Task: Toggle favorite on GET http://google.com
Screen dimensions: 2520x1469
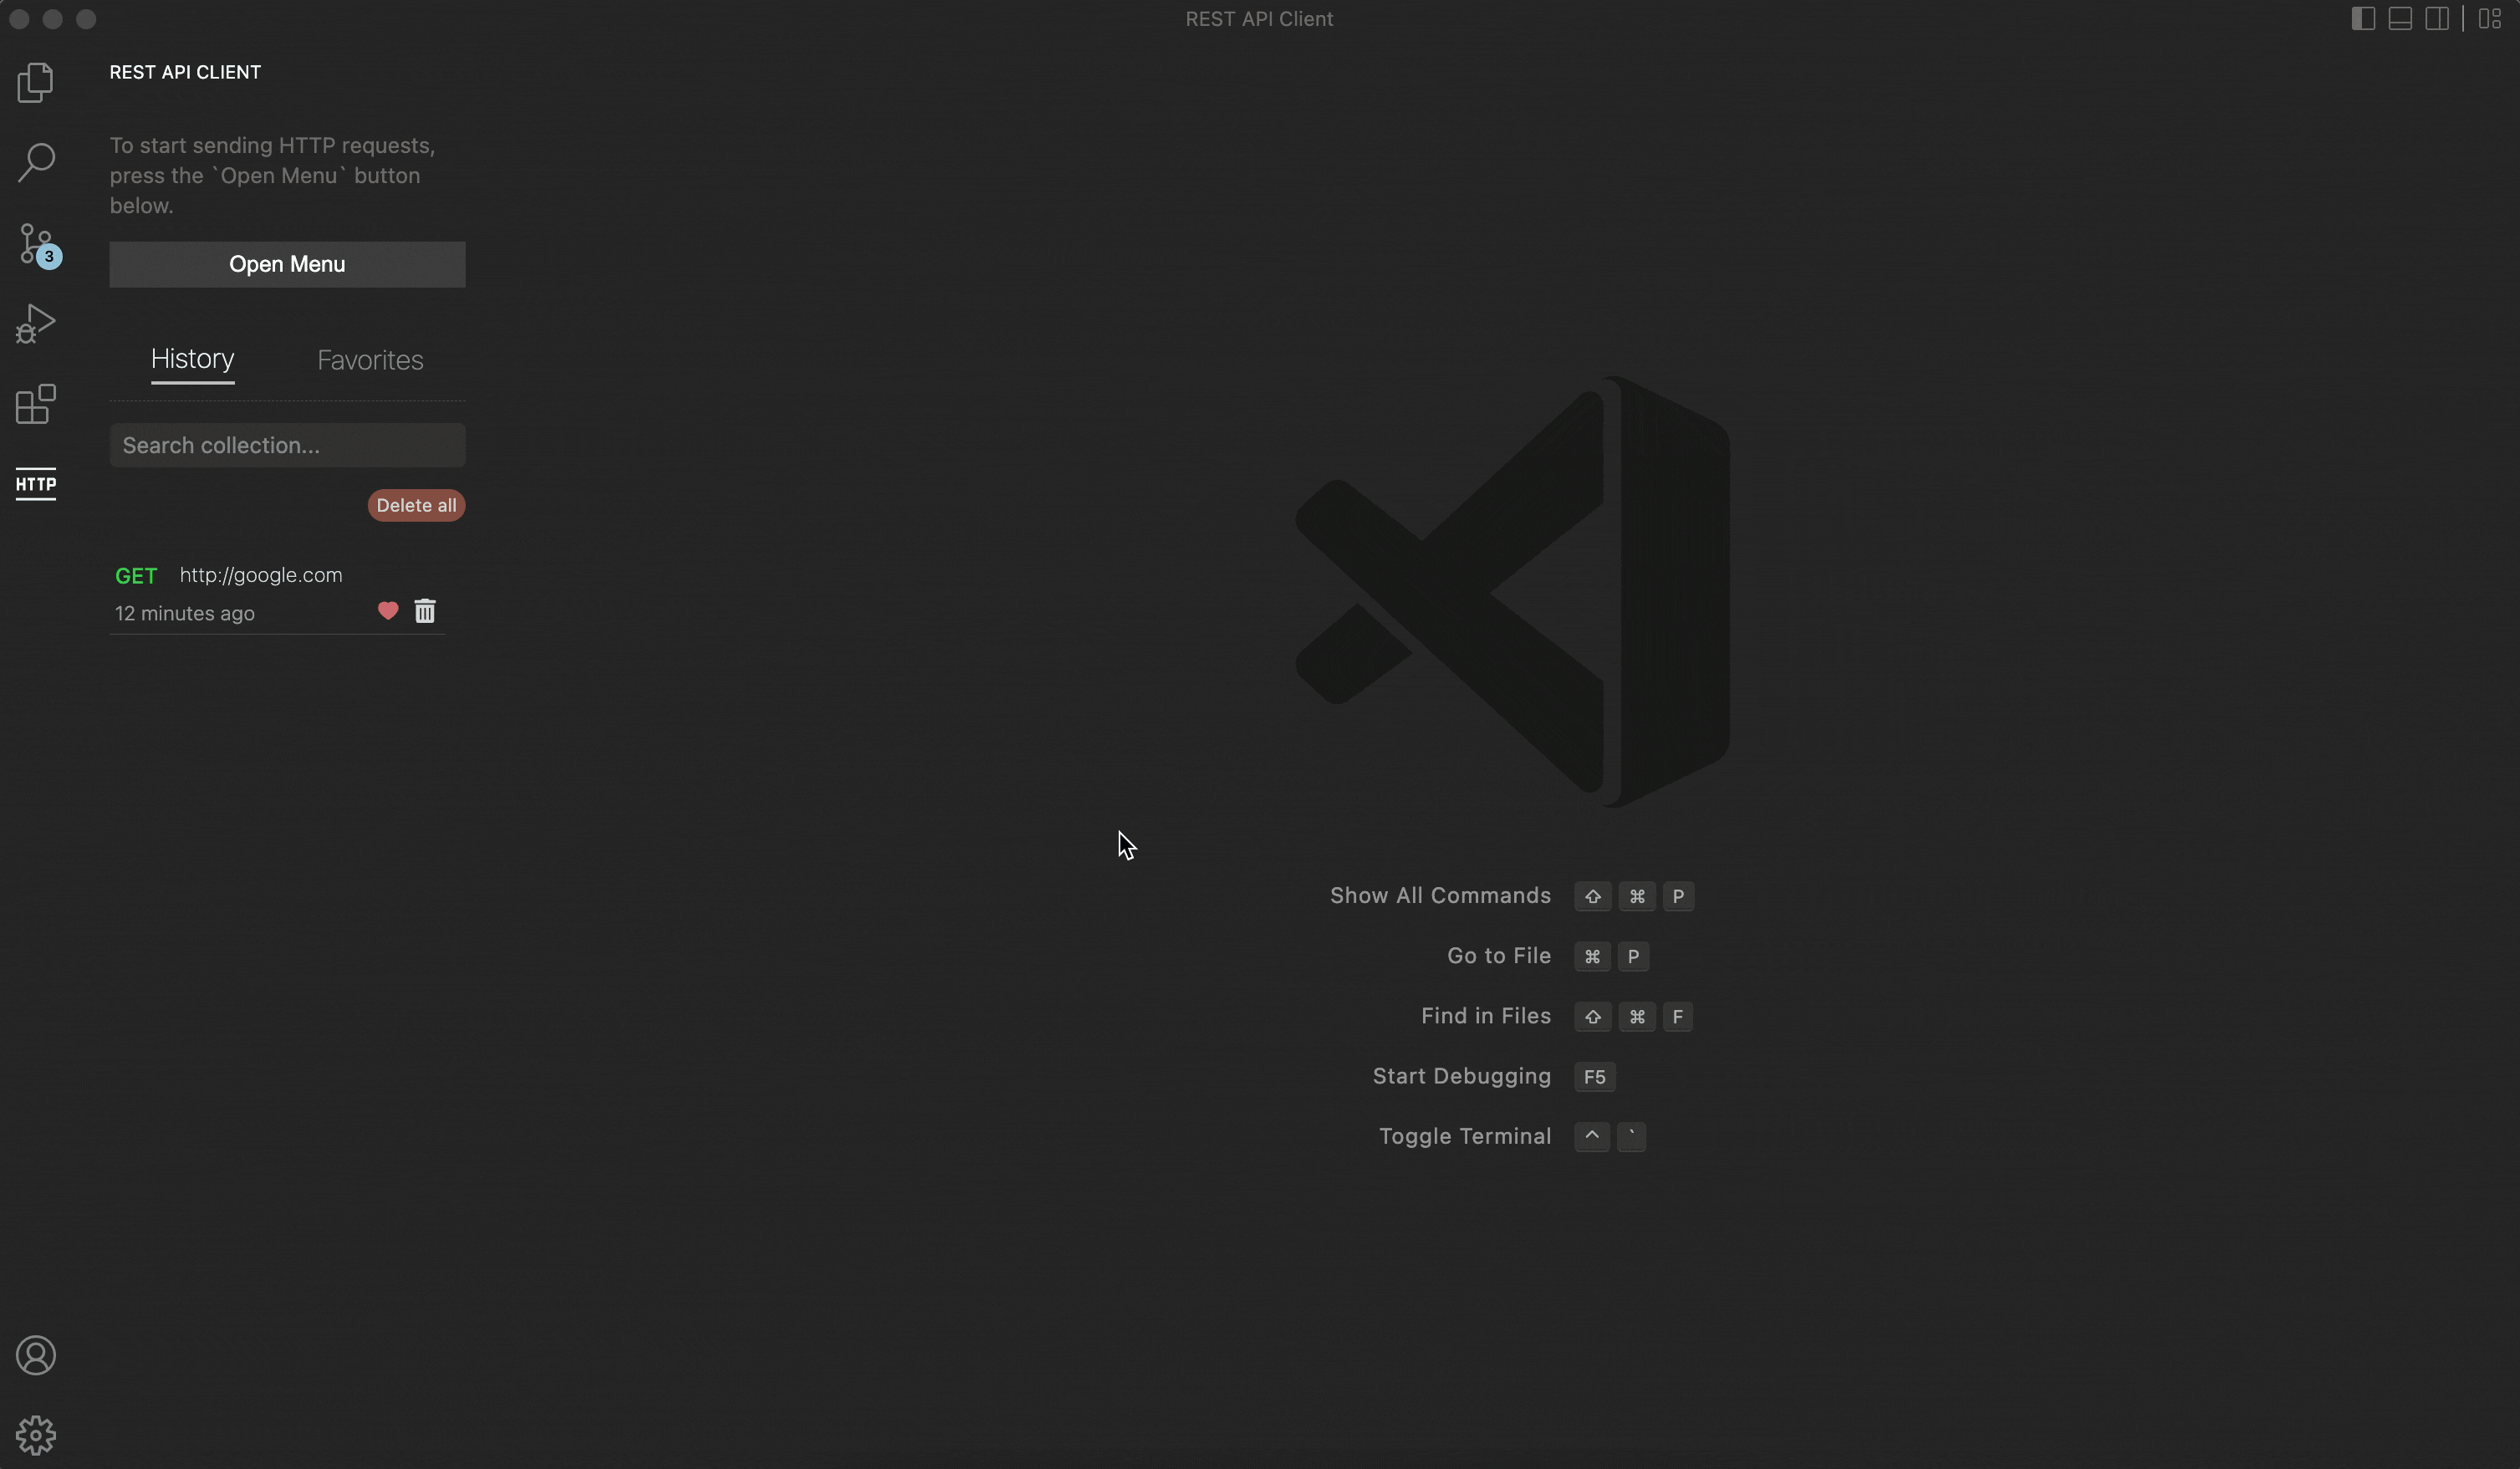Action: pyautogui.click(x=388, y=610)
